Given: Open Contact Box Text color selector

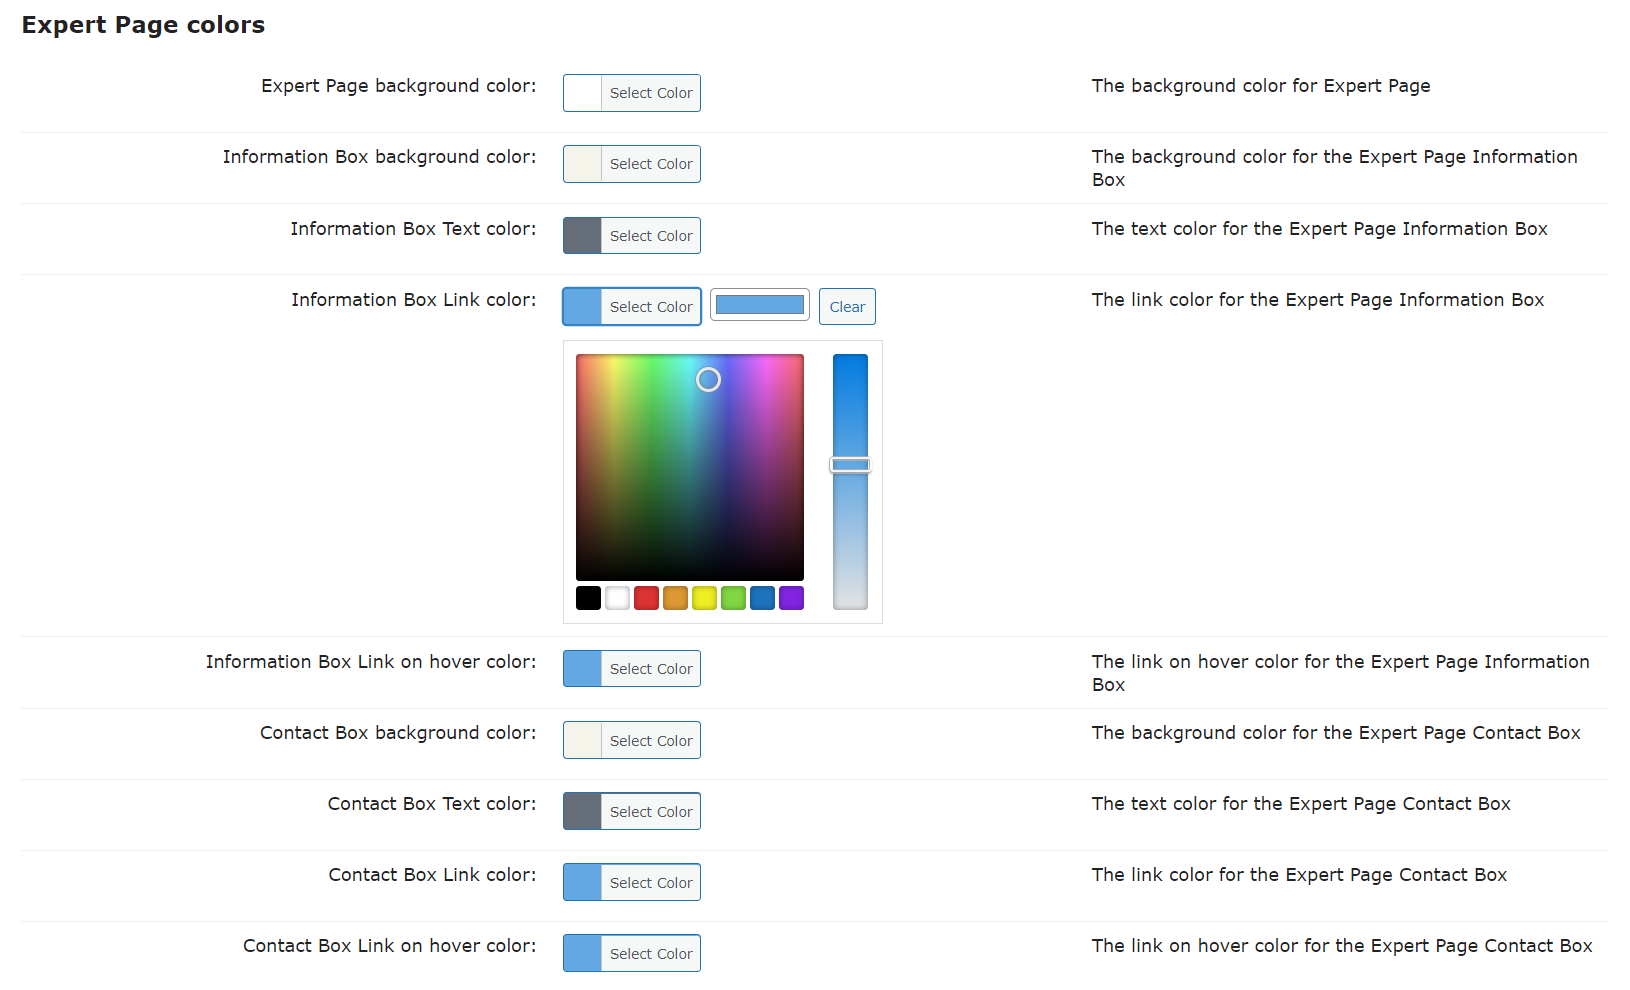Looking at the screenshot, I should pyautogui.click(x=631, y=812).
